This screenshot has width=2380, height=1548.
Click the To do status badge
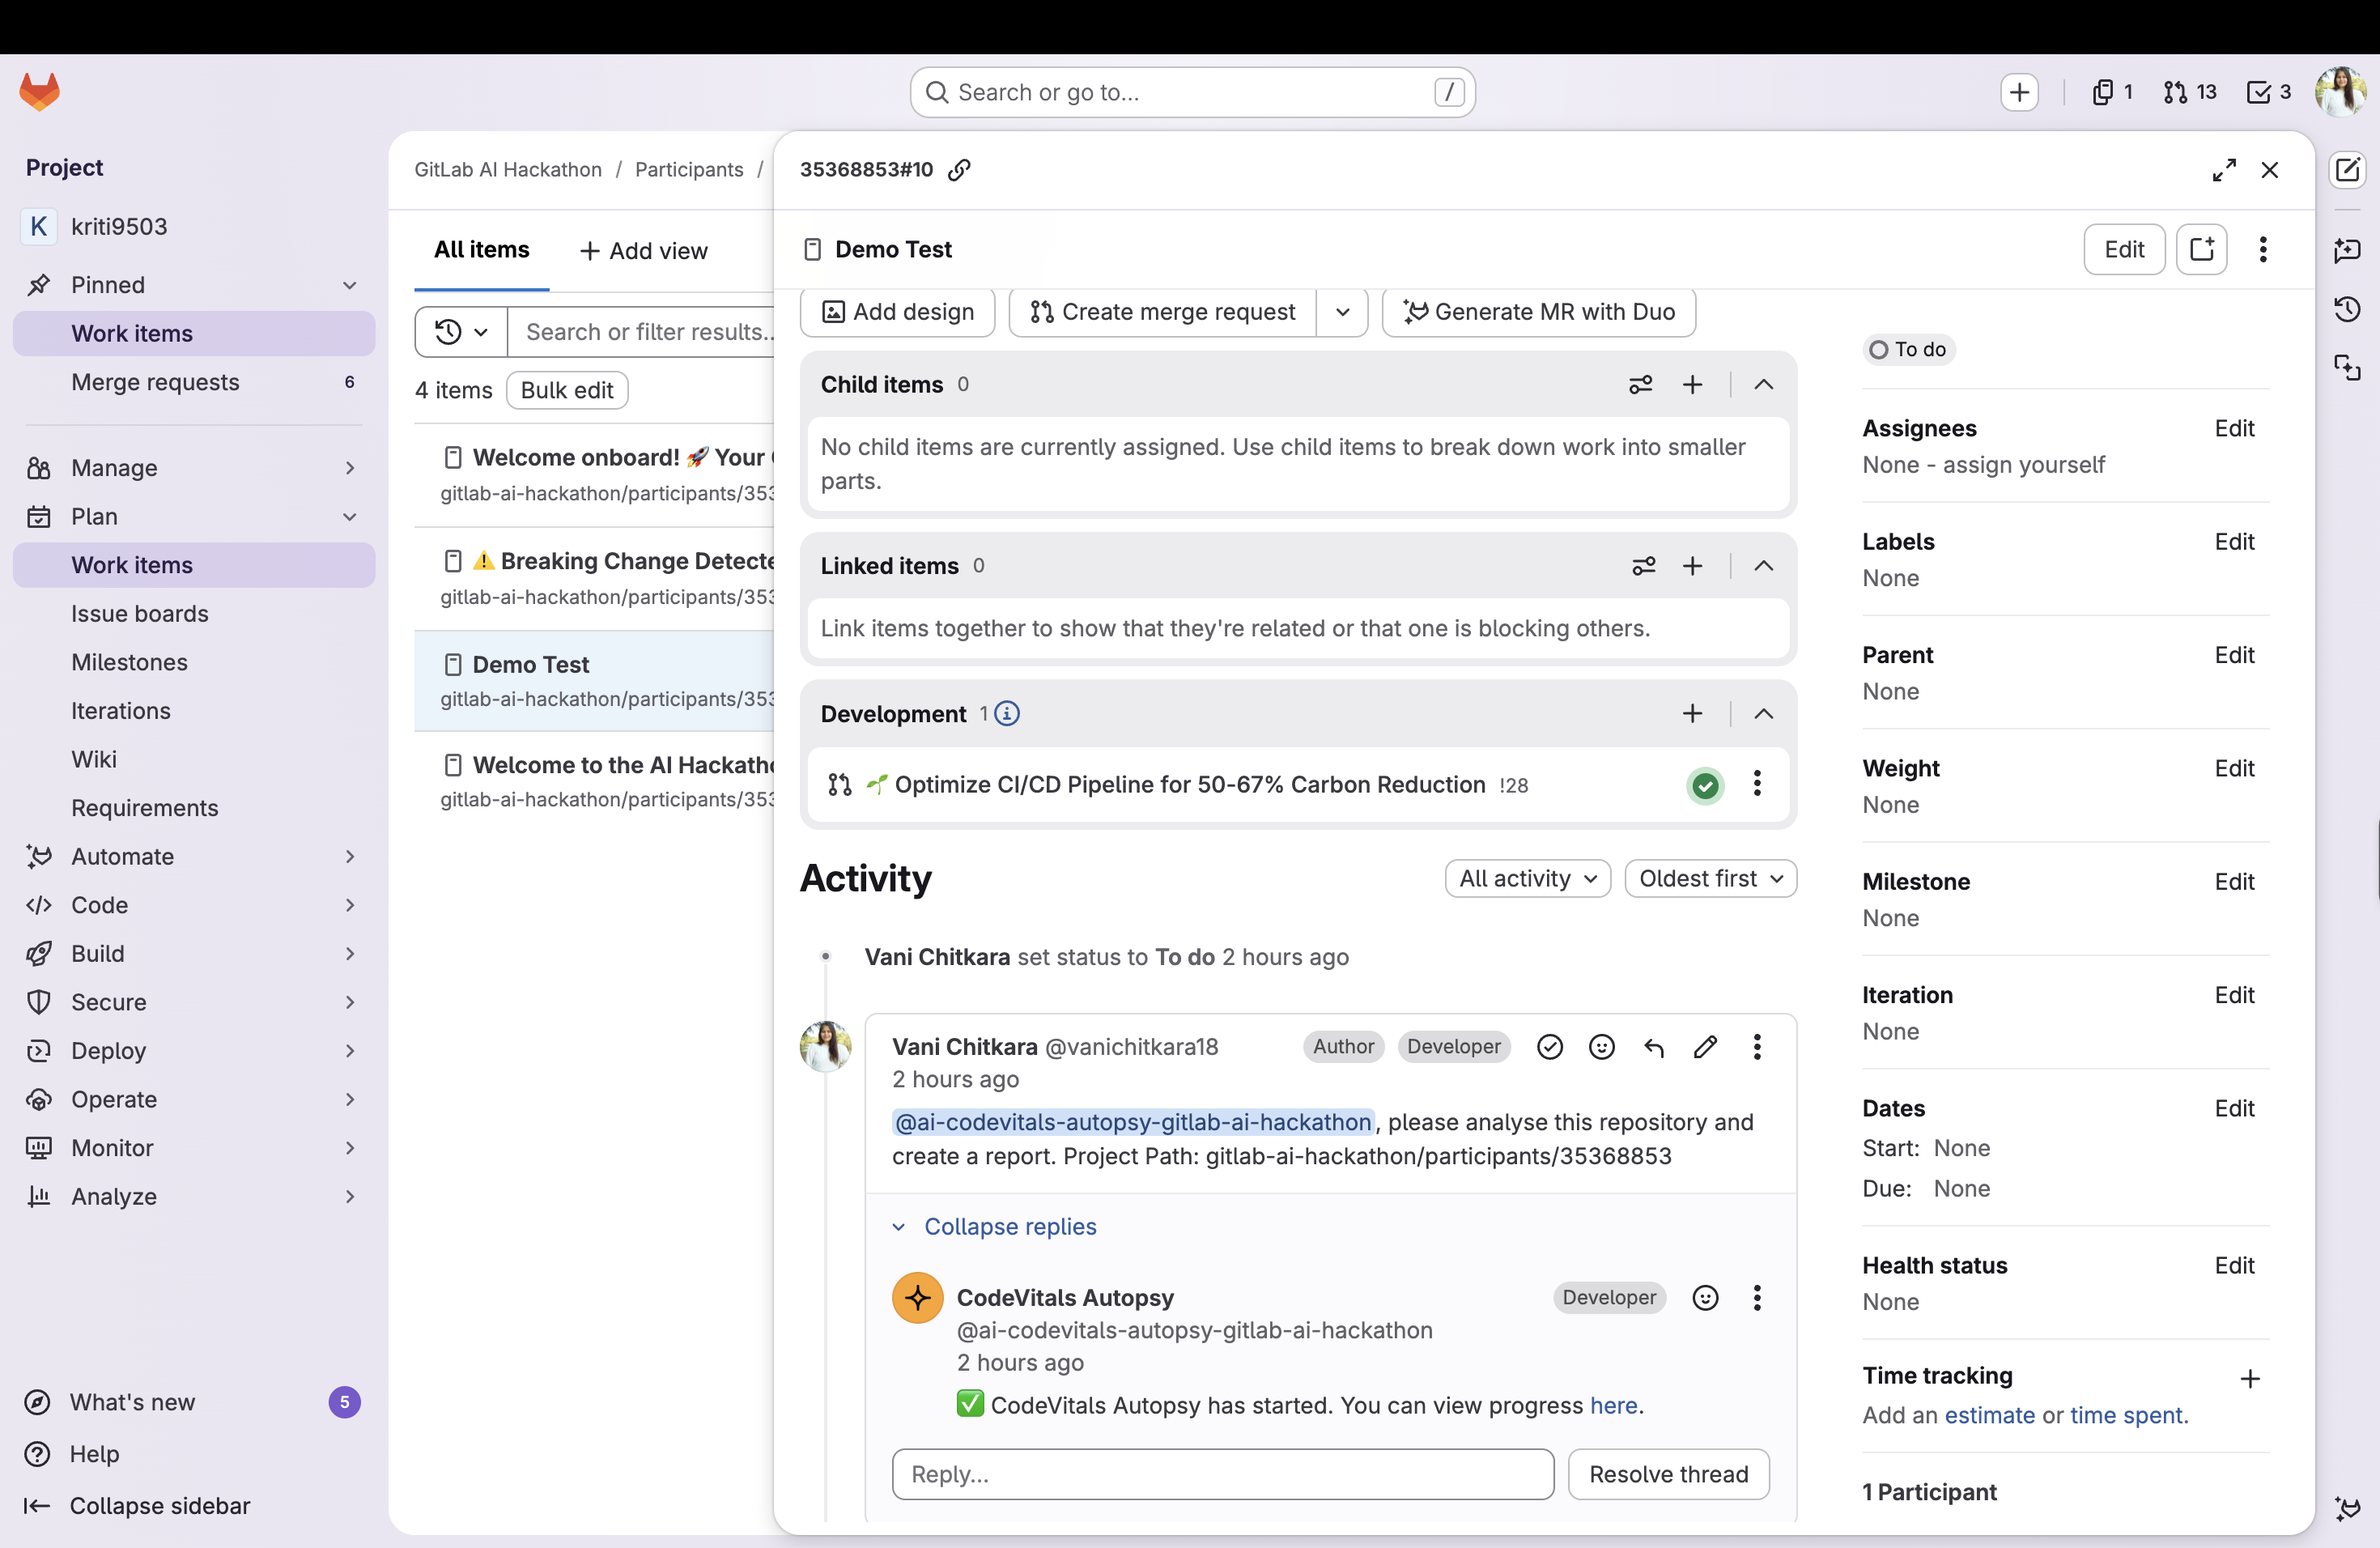[1908, 349]
